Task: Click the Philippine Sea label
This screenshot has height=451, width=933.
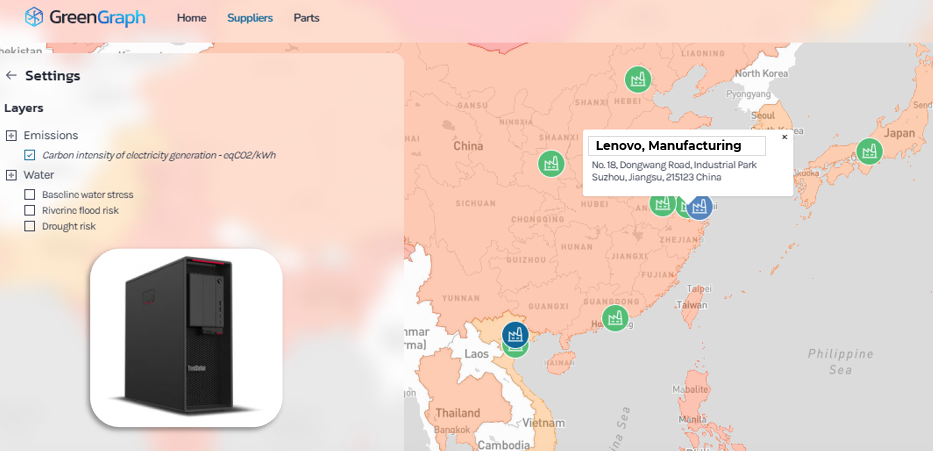Action: (x=840, y=362)
